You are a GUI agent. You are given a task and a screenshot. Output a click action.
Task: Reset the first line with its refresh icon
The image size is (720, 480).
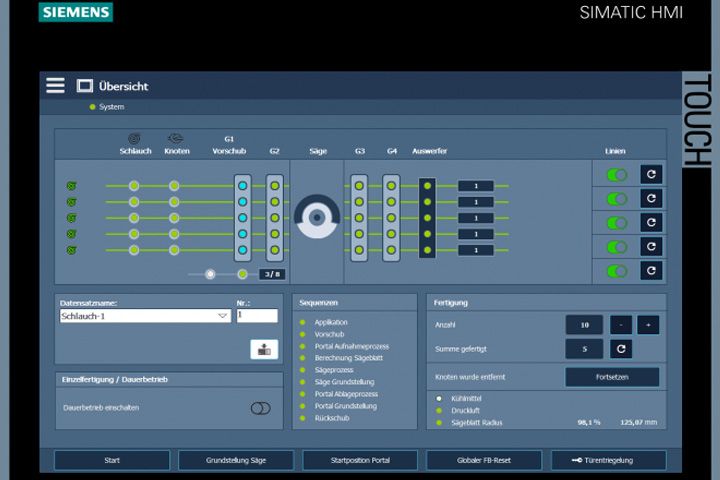pos(651,174)
